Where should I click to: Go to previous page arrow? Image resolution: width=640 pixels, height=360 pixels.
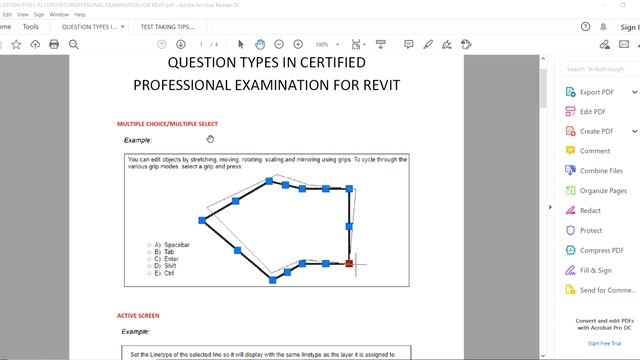[162, 44]
